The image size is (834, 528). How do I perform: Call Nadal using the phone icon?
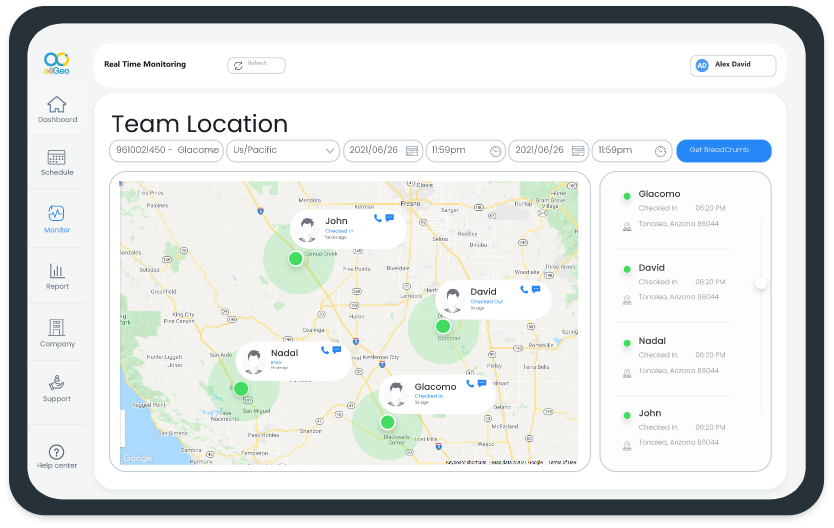coord(325,350)
